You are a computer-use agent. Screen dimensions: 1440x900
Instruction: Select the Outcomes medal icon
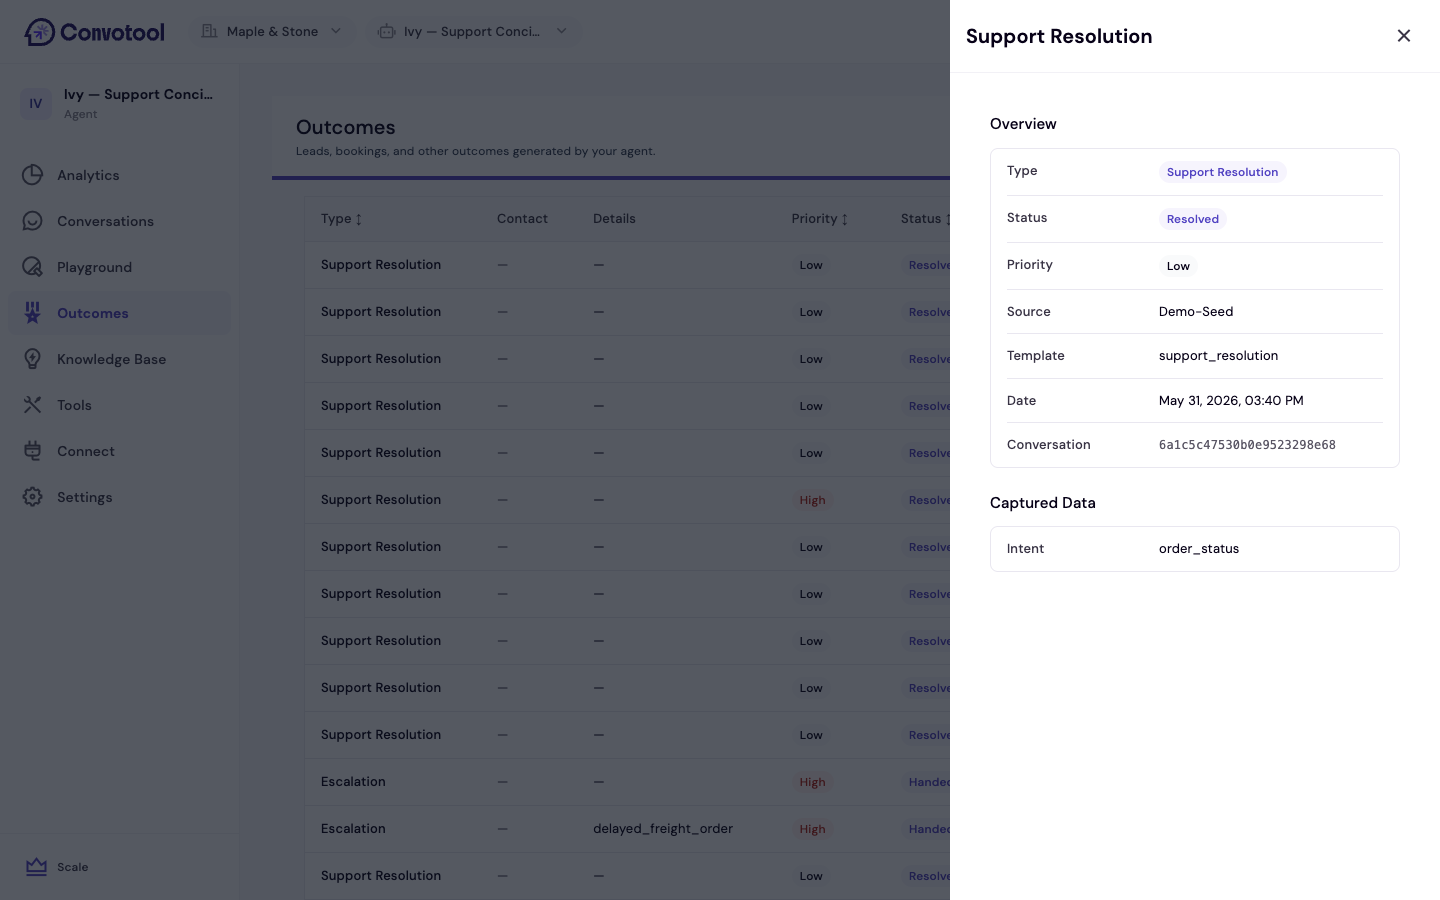point(33,313)
